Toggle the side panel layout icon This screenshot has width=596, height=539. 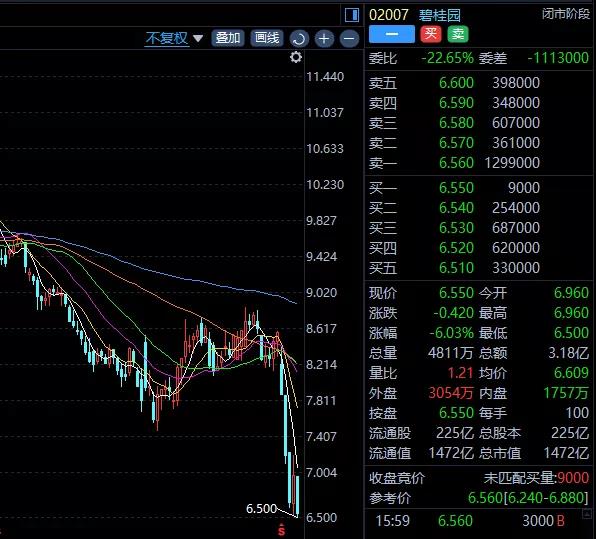[352, 15]
